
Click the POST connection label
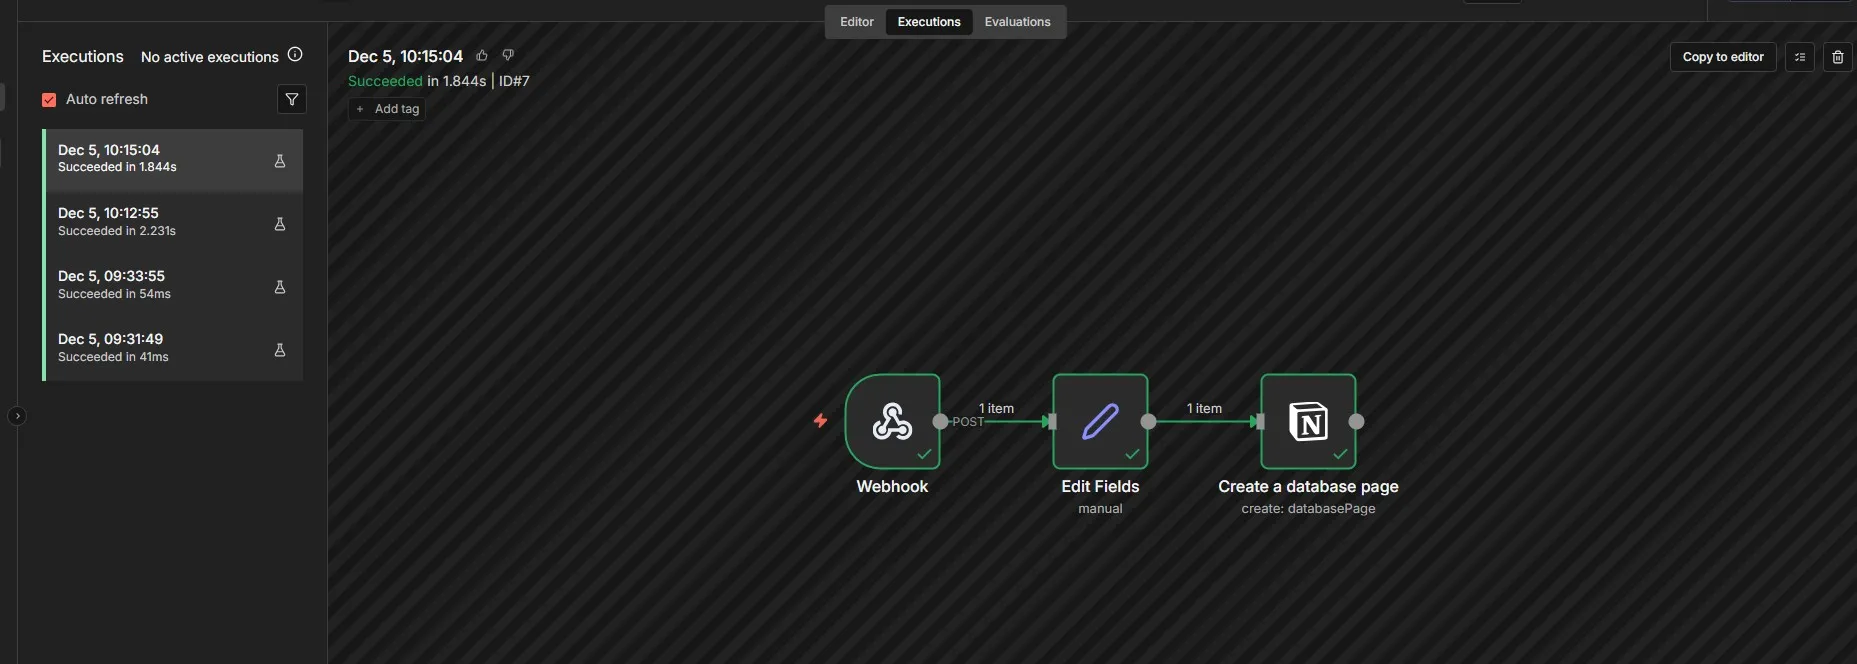pyautogui.click(x=968, y=422)
